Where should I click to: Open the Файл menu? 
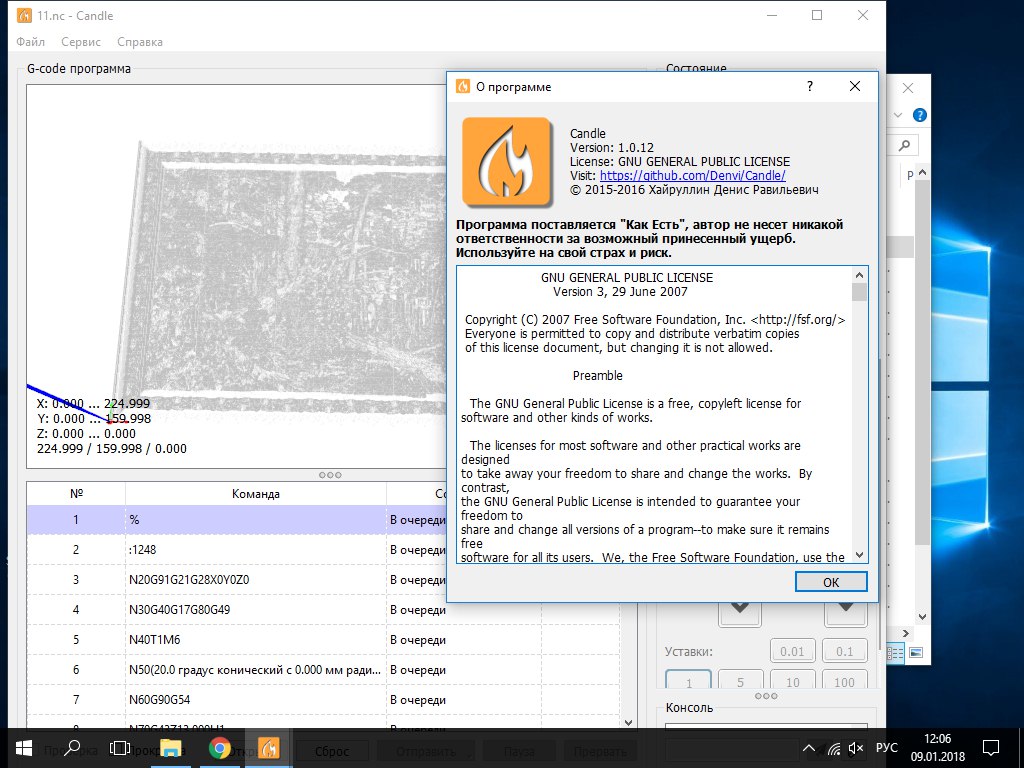[31, 42]
